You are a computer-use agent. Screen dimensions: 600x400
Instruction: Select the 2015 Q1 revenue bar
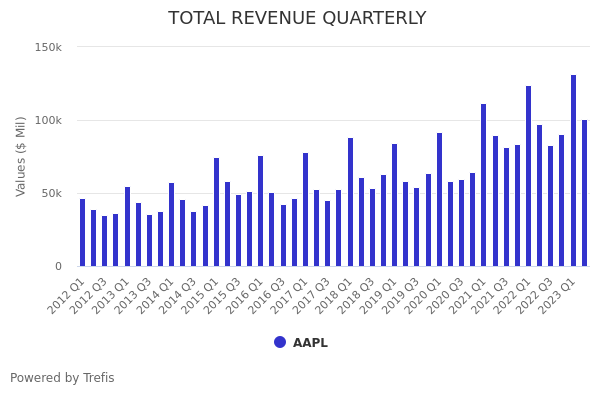point(216,212)
